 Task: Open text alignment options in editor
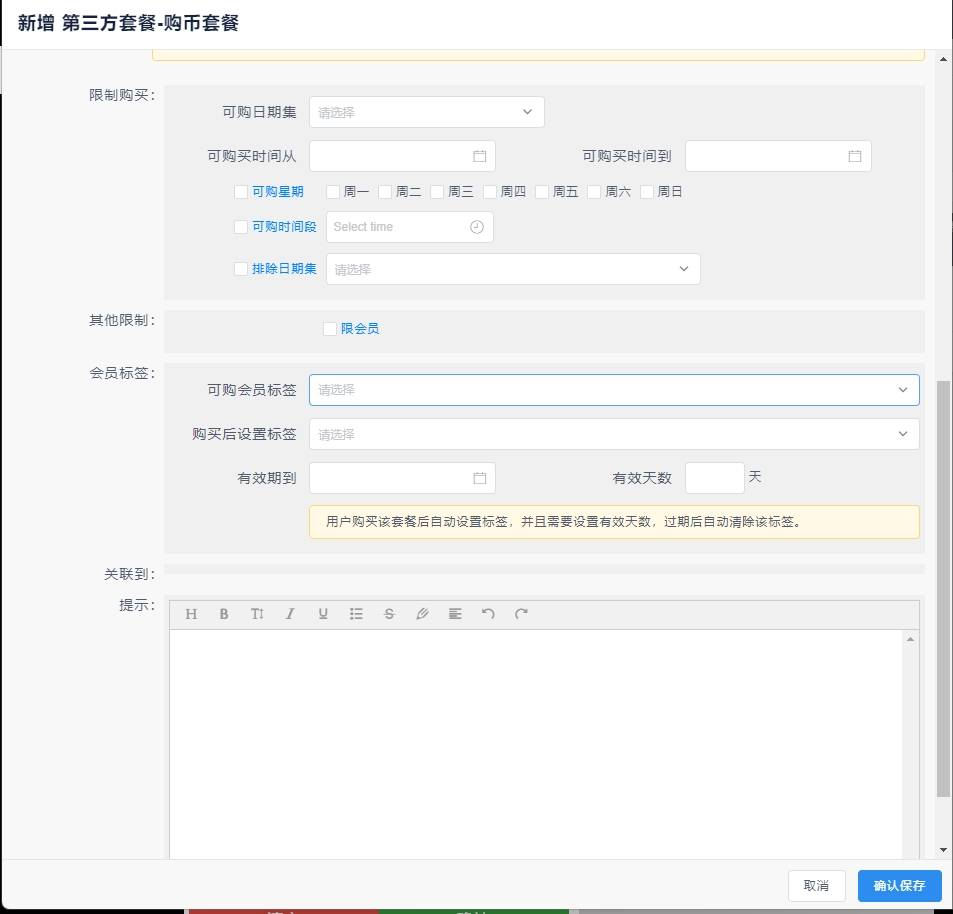pos(455,614)
